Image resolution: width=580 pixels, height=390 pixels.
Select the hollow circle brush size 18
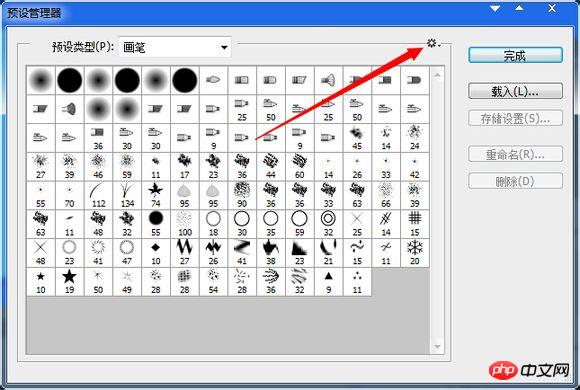[x=213, y=224]
